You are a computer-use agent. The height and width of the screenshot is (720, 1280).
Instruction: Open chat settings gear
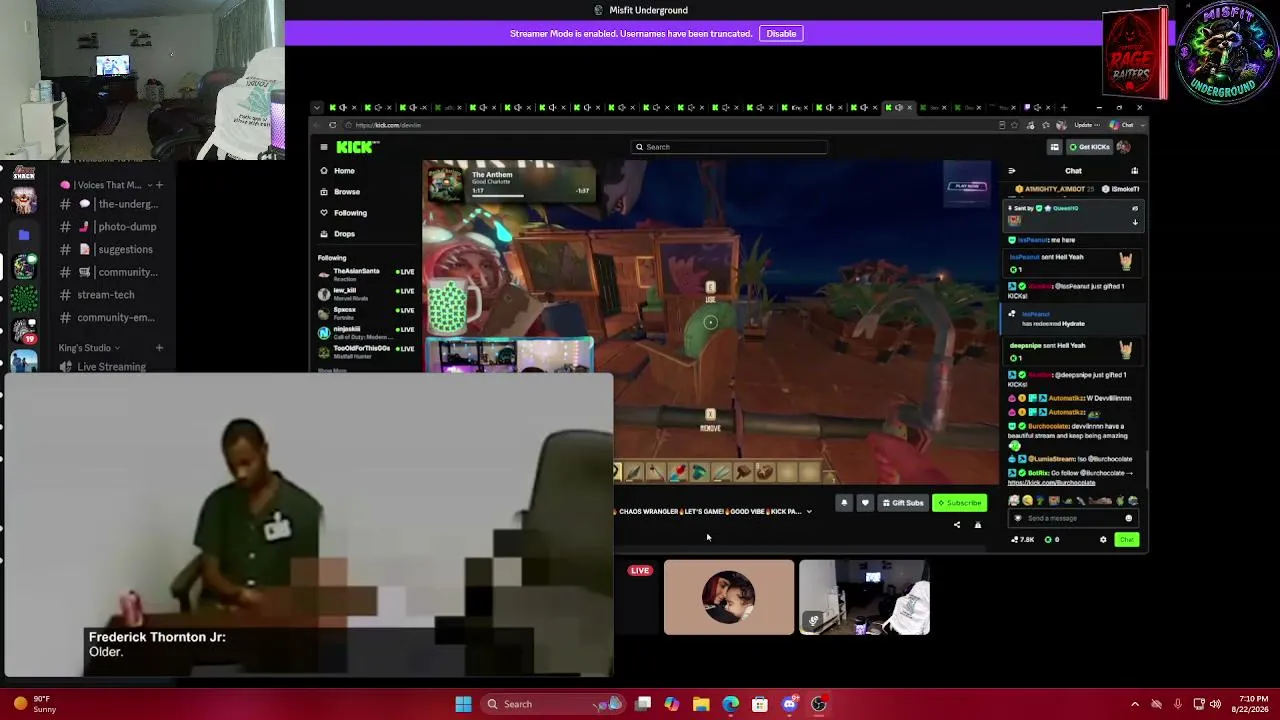(1103, 540)
